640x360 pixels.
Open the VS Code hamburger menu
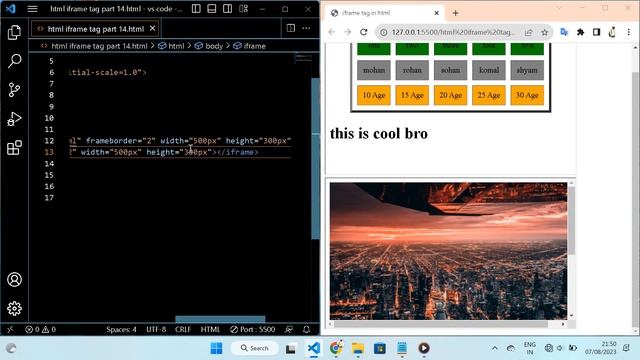(32, 9)
